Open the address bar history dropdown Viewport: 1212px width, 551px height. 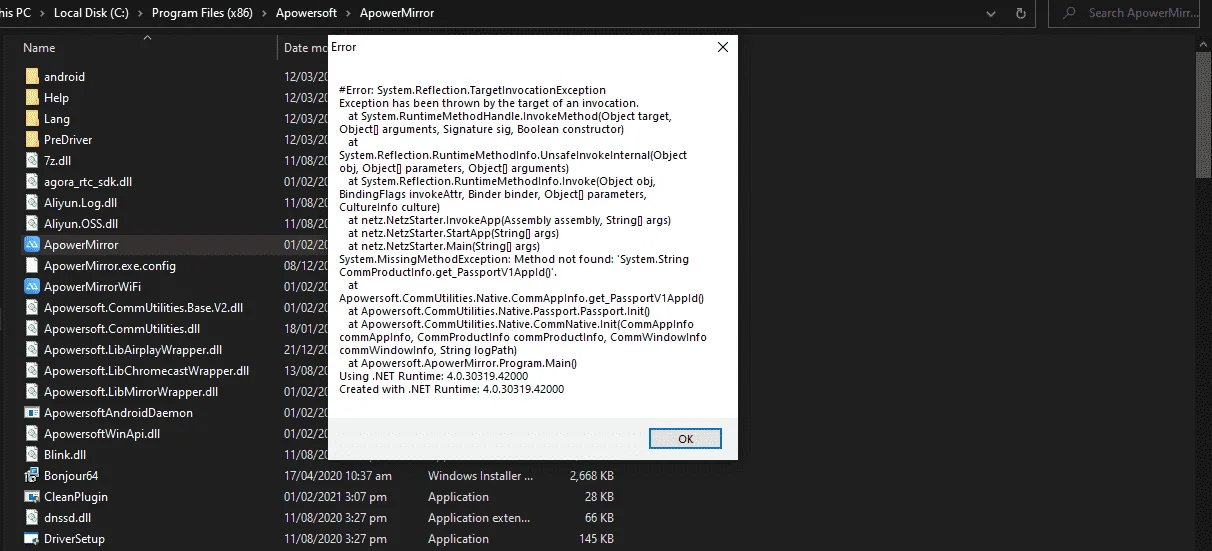pyautogui.click(x=990, y=13)
